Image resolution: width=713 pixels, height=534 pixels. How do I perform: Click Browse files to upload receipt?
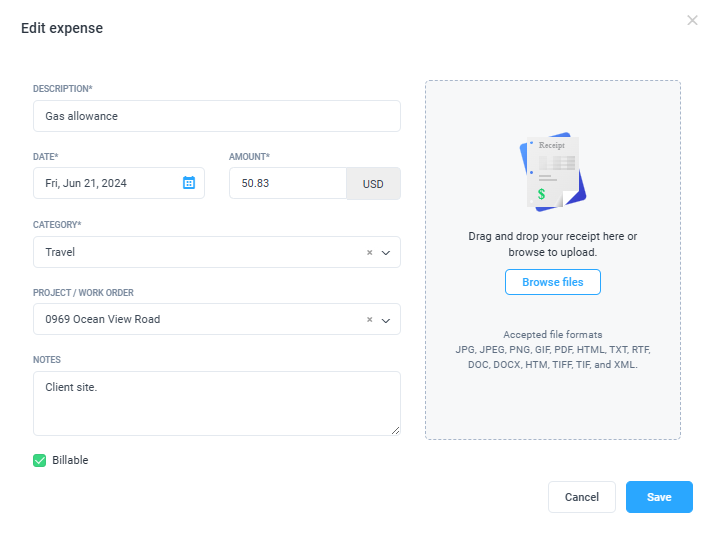pos(552,282)
